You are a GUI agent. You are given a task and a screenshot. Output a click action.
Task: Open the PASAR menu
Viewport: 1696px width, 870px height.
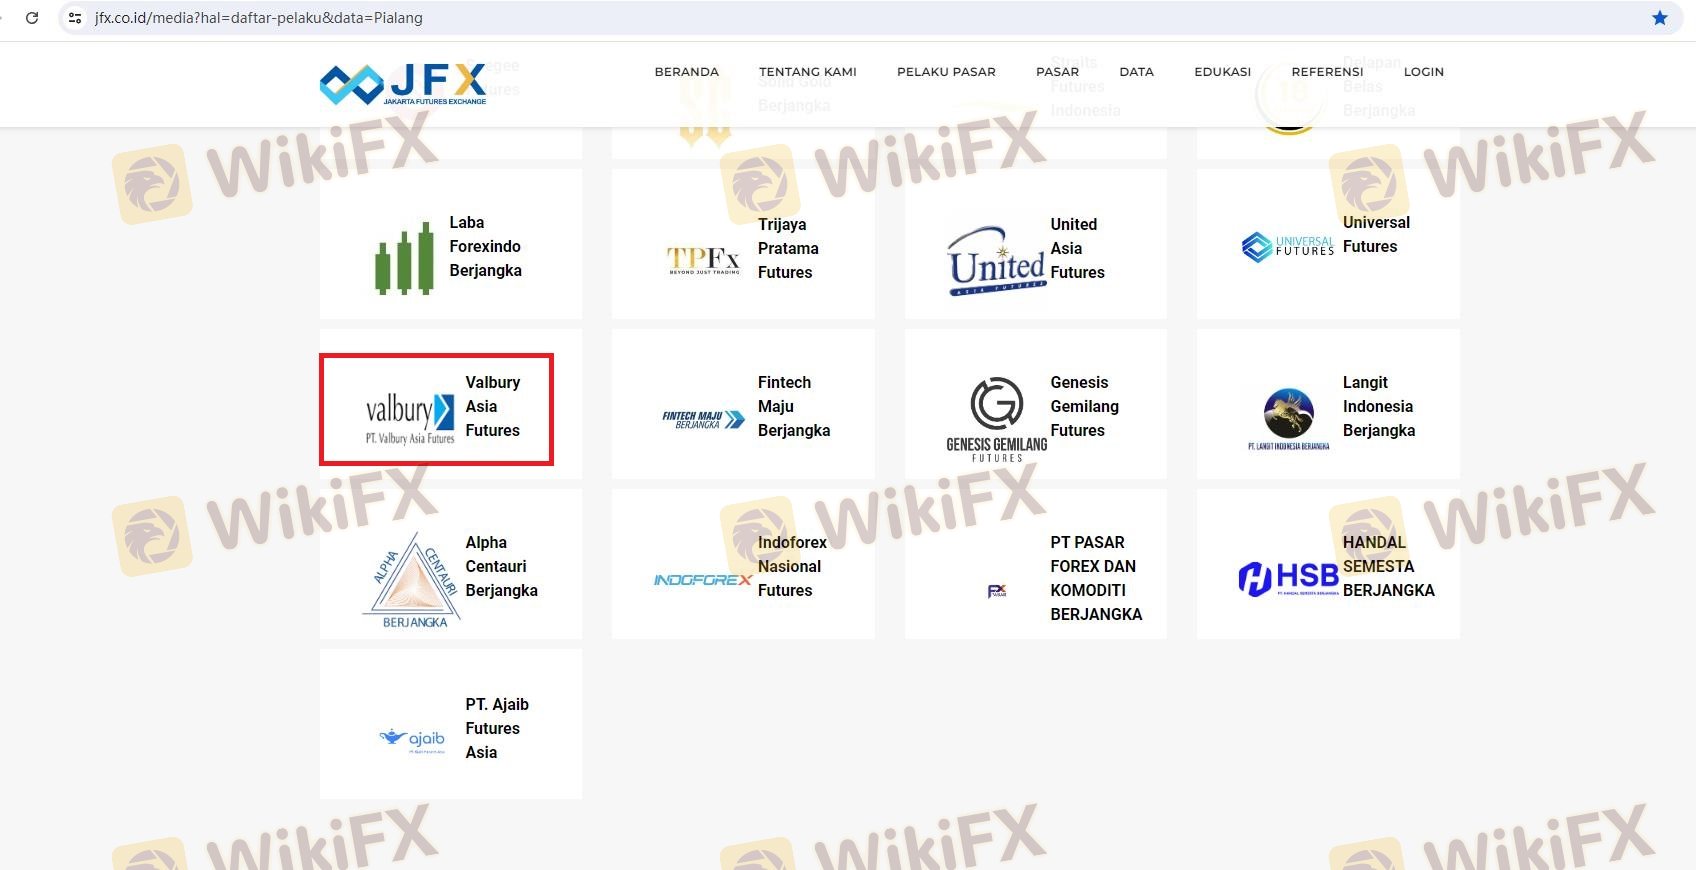click(1057, 72)
